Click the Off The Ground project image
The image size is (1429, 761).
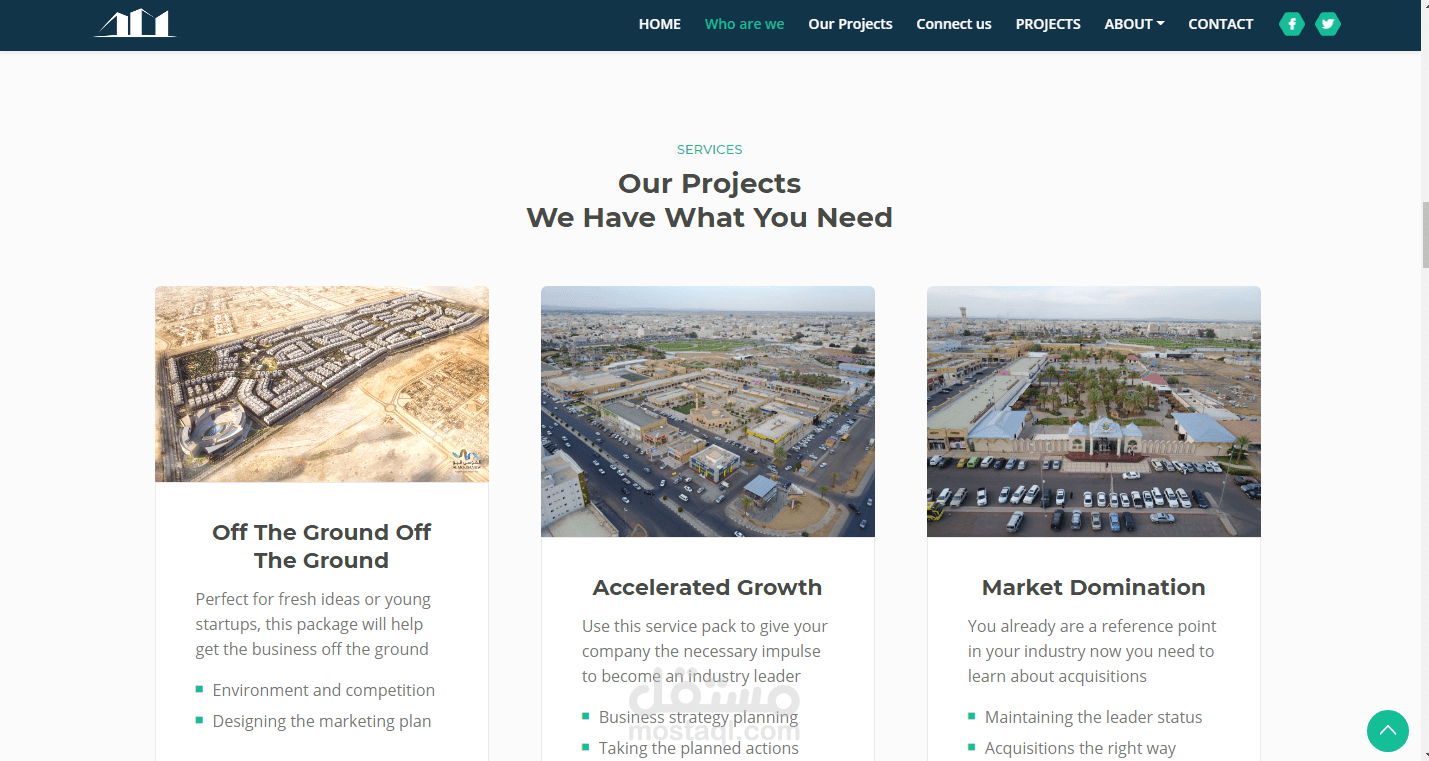(322, 384)
